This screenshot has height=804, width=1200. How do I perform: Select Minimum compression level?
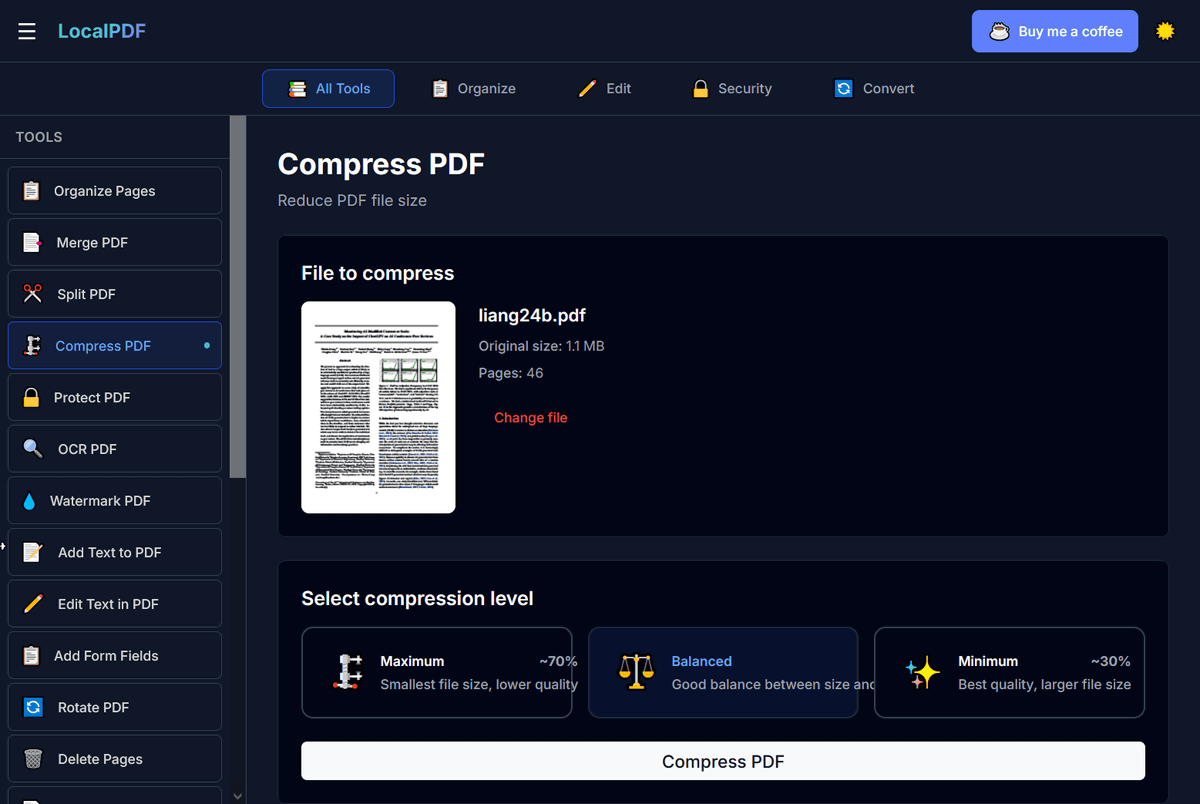point(1009,672)
